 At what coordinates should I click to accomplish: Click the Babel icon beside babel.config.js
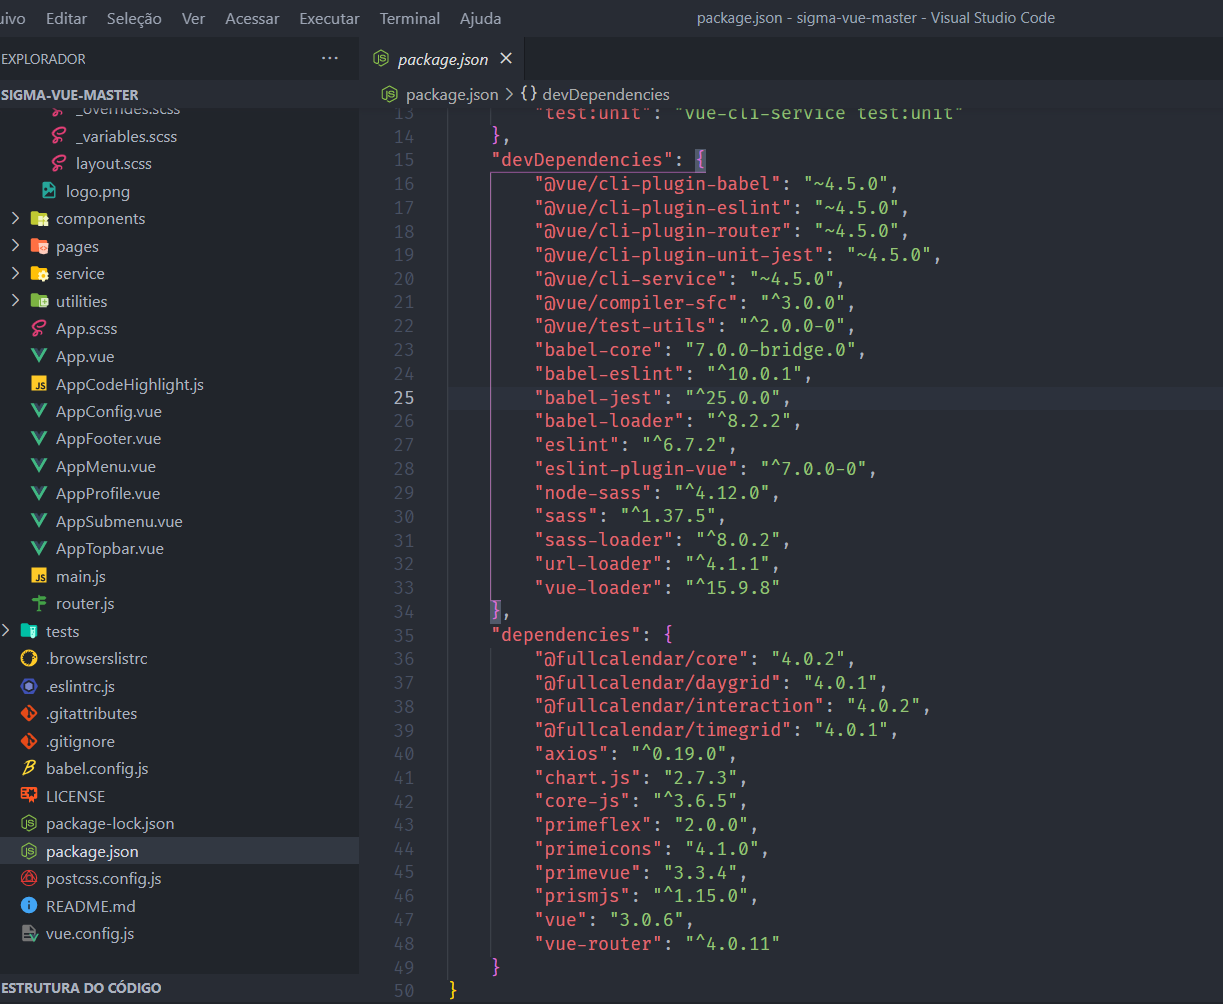29,768
